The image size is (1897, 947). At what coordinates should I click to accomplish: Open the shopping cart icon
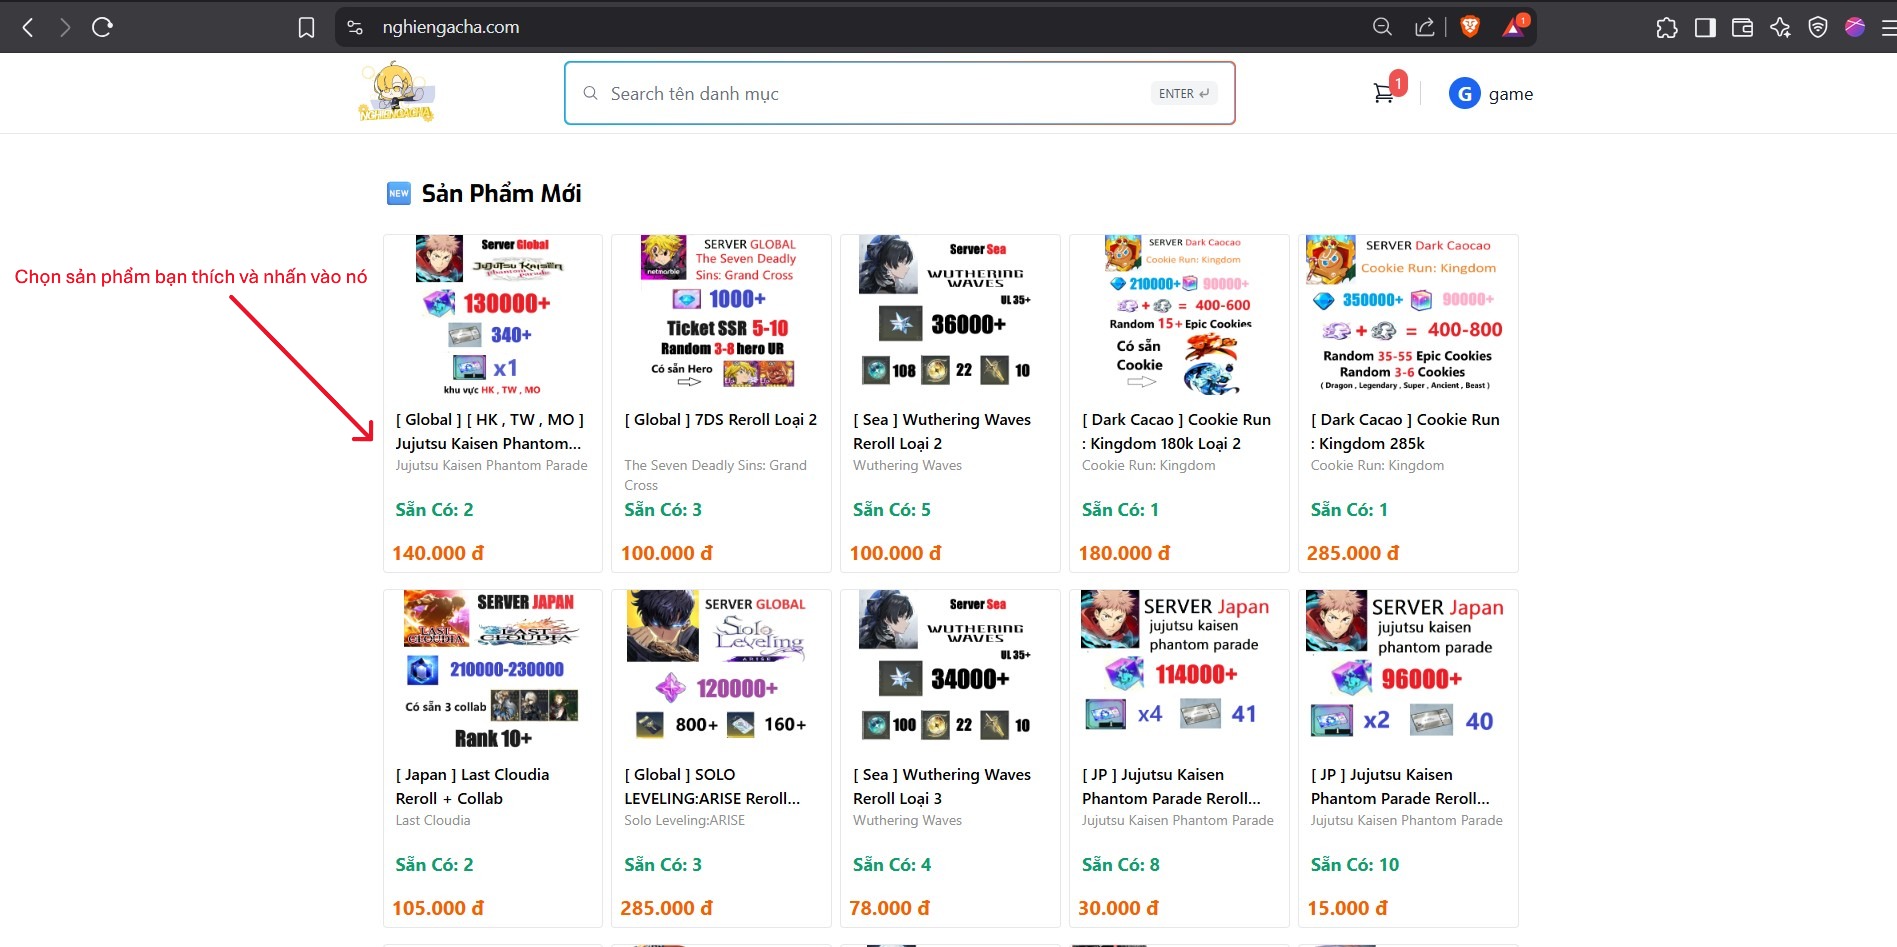tap(1383, 94)
